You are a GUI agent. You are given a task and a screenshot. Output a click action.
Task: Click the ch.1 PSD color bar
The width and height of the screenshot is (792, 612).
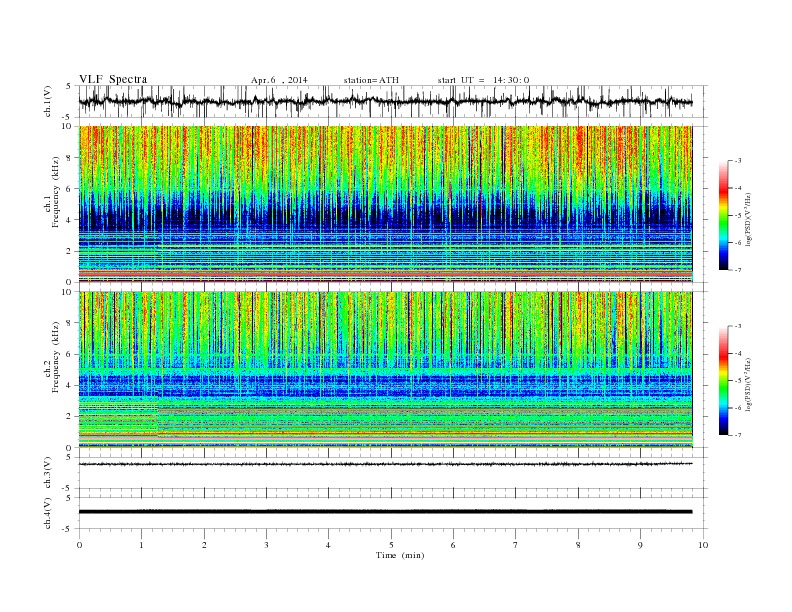723,215
